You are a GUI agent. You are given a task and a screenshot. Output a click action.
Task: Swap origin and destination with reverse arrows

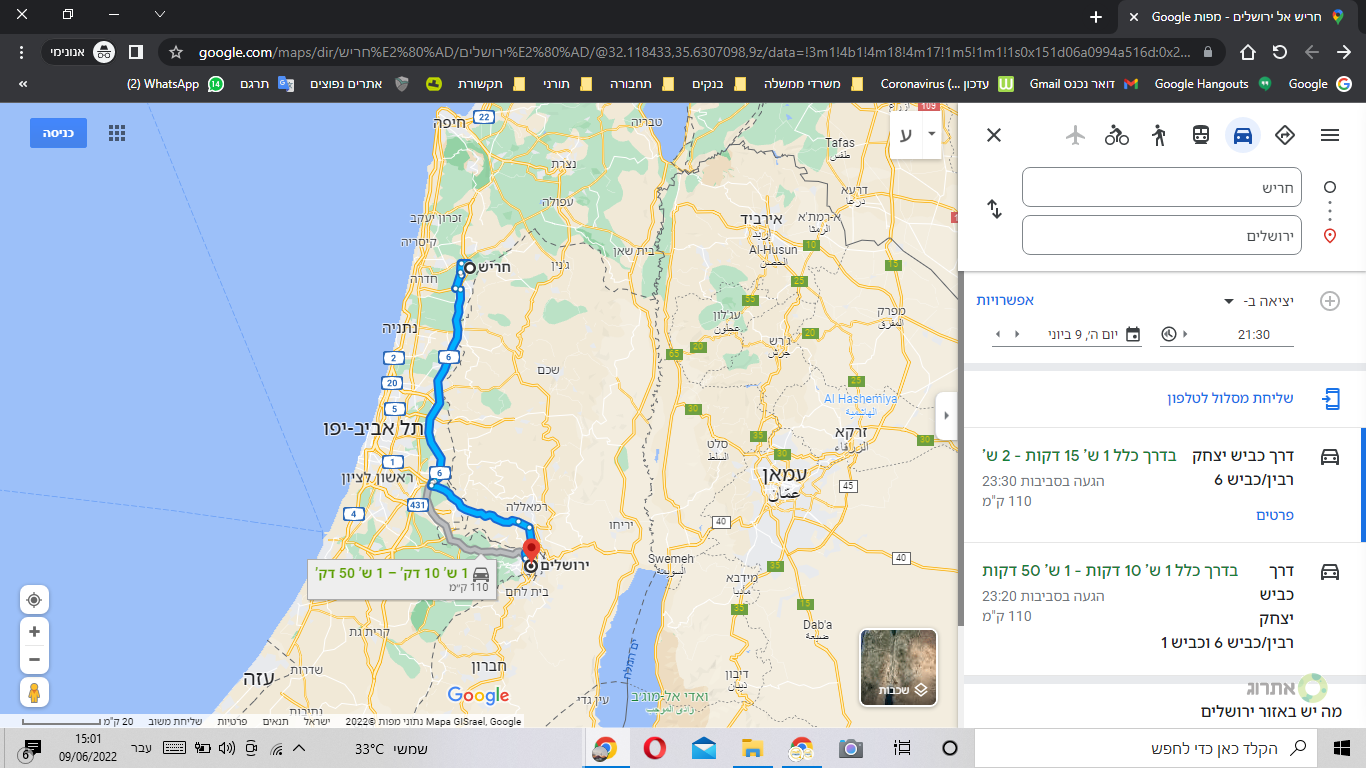click(x=994, y=209)
